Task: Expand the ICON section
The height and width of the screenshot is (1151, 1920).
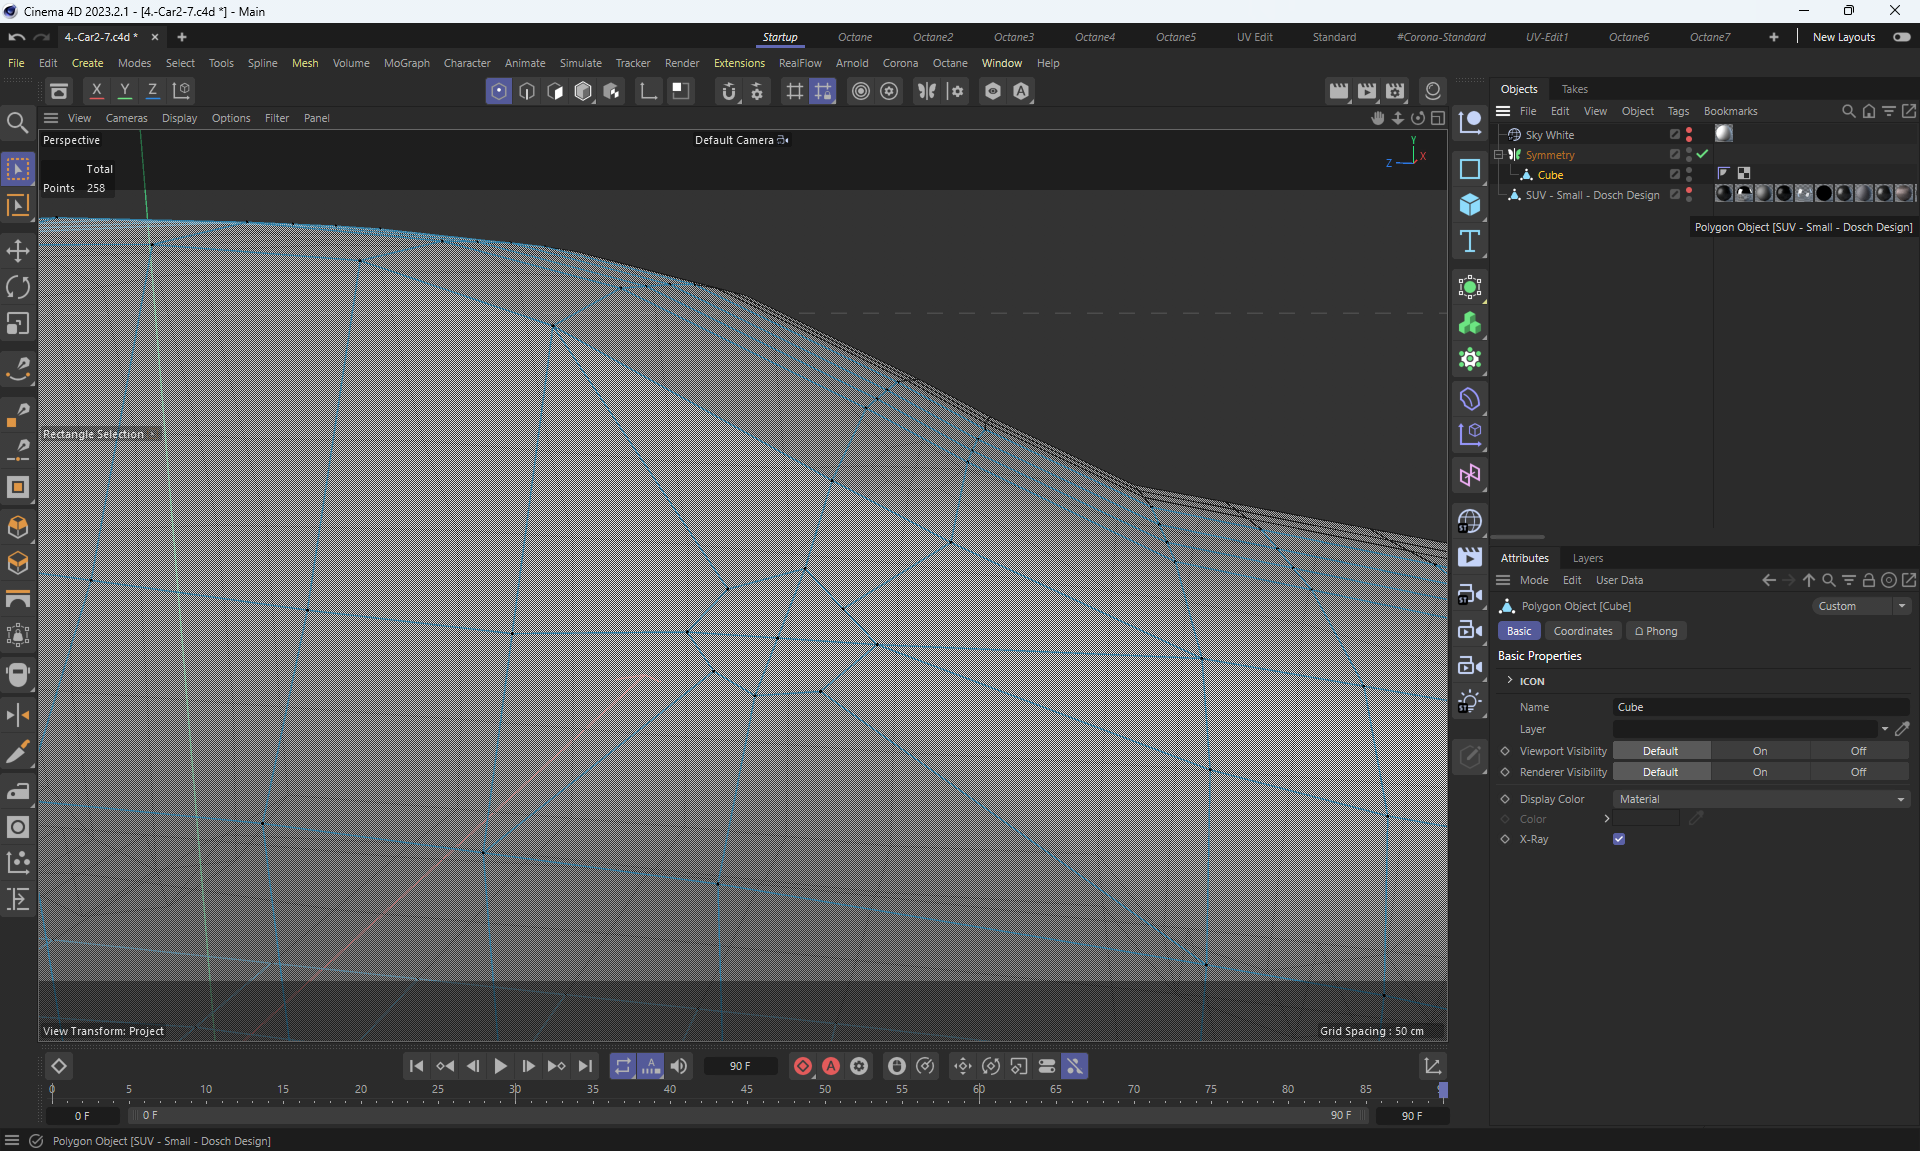Action: [1510, 681]
